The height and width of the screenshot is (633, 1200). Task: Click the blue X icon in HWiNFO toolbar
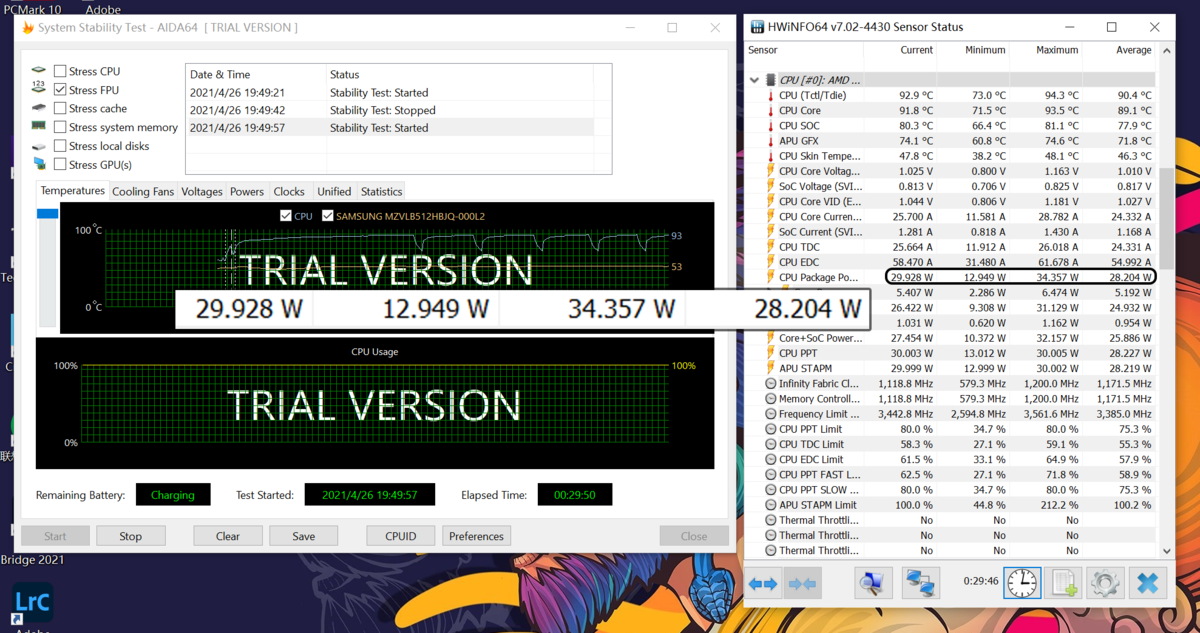pyautogui.click(x=1147, y=583)
